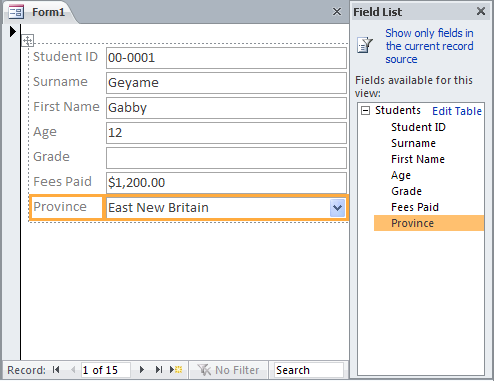Click the record Search box
This screenshot has height=381, width=494.
tap(308, 370)
